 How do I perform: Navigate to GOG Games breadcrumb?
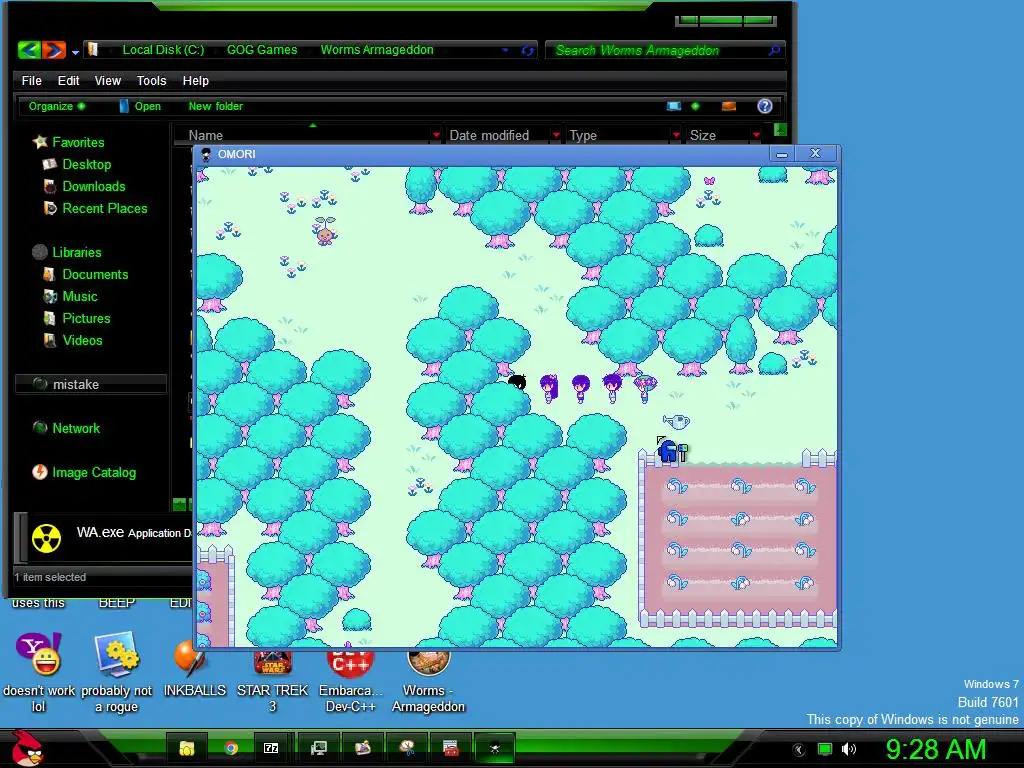click(262, 50)
